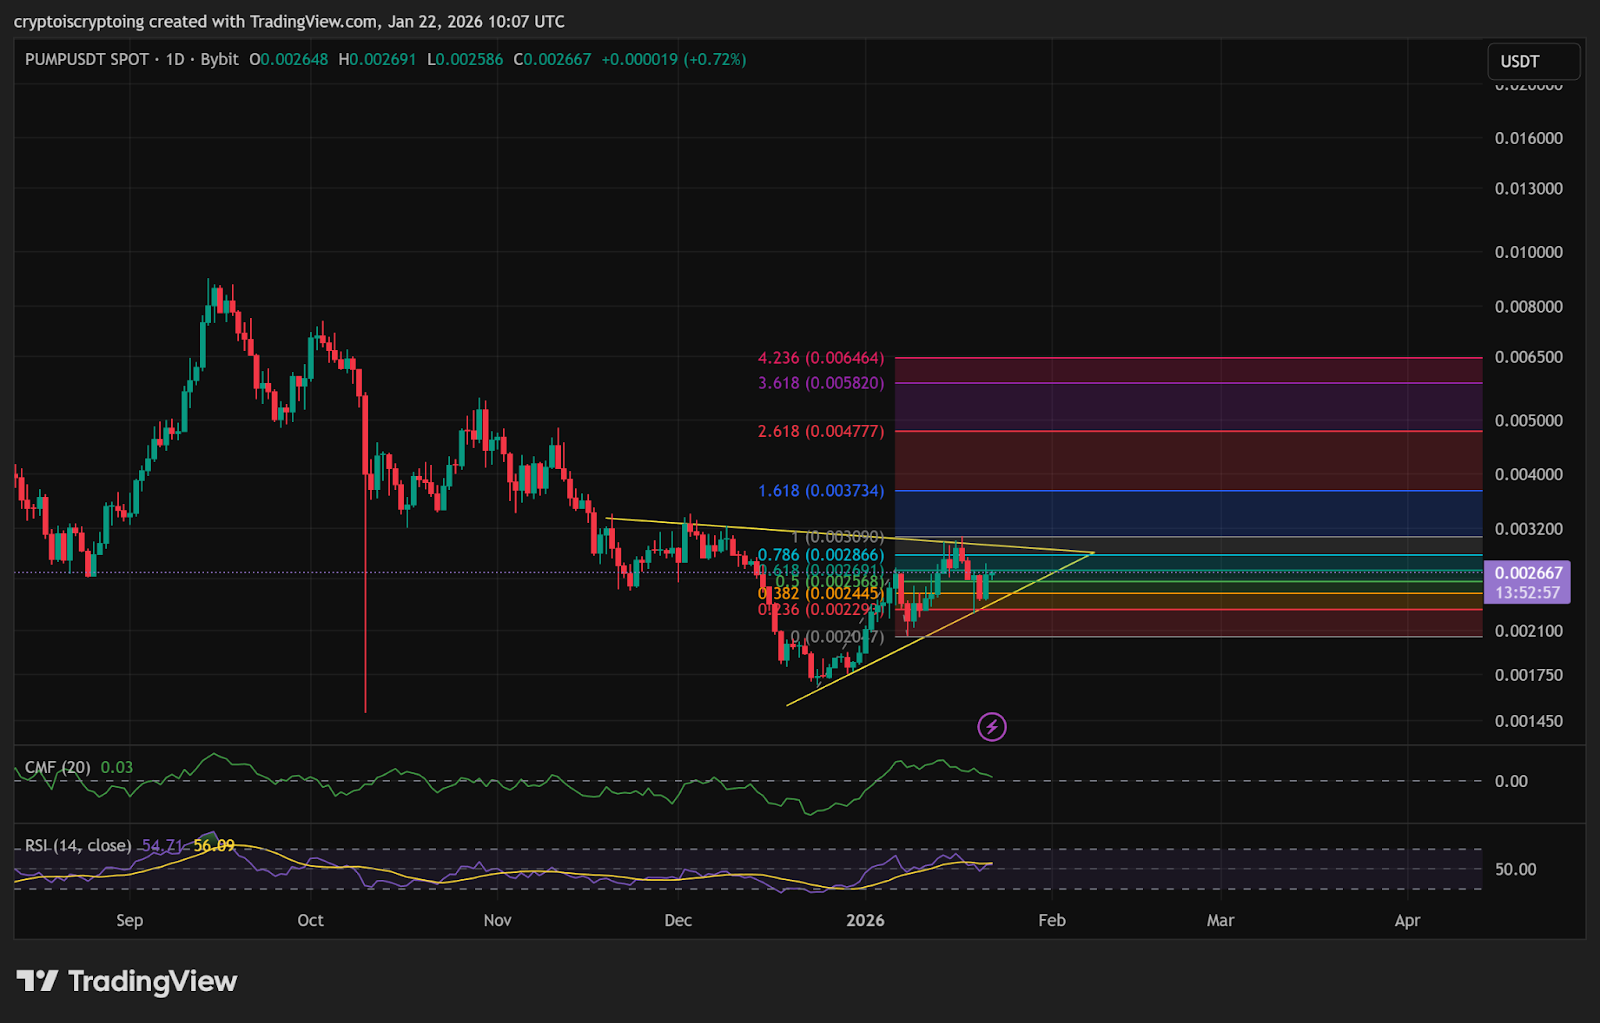Click the Oct label on time axis

pyautogui.click(x=310, y=921)
